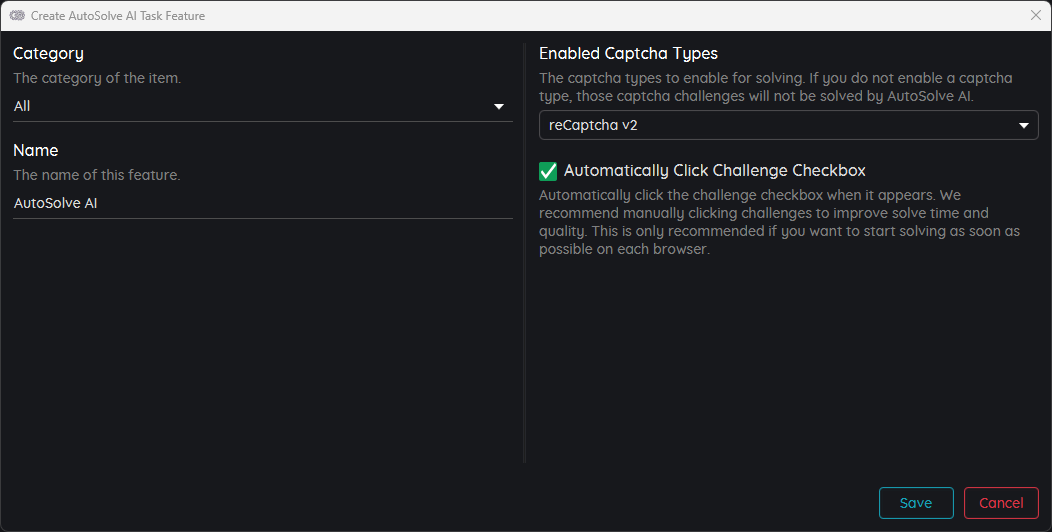The width and height of the screenshot is (1052, 532).
Task: Click the window title text in the title bar
Action: 118,15
